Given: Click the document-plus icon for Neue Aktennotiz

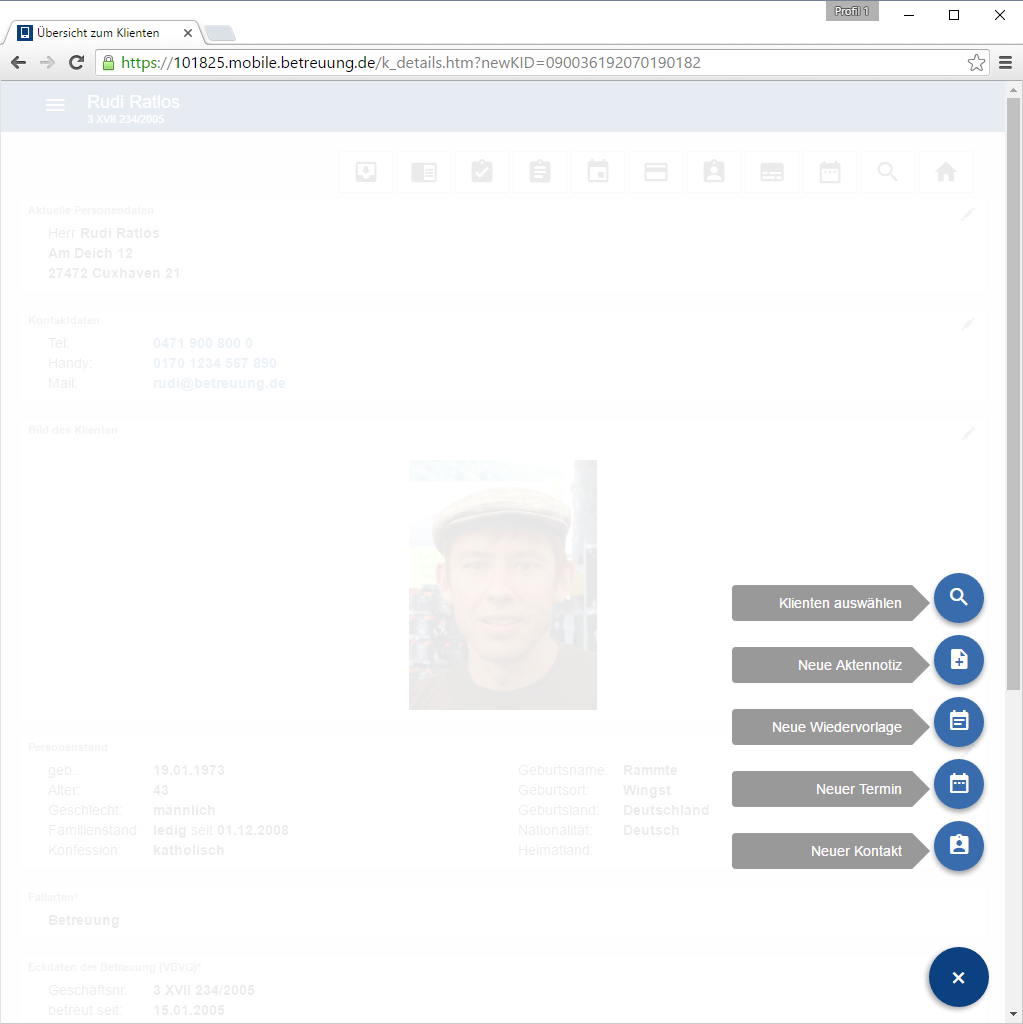Looking at the screenshot, I should coord(958,660).
